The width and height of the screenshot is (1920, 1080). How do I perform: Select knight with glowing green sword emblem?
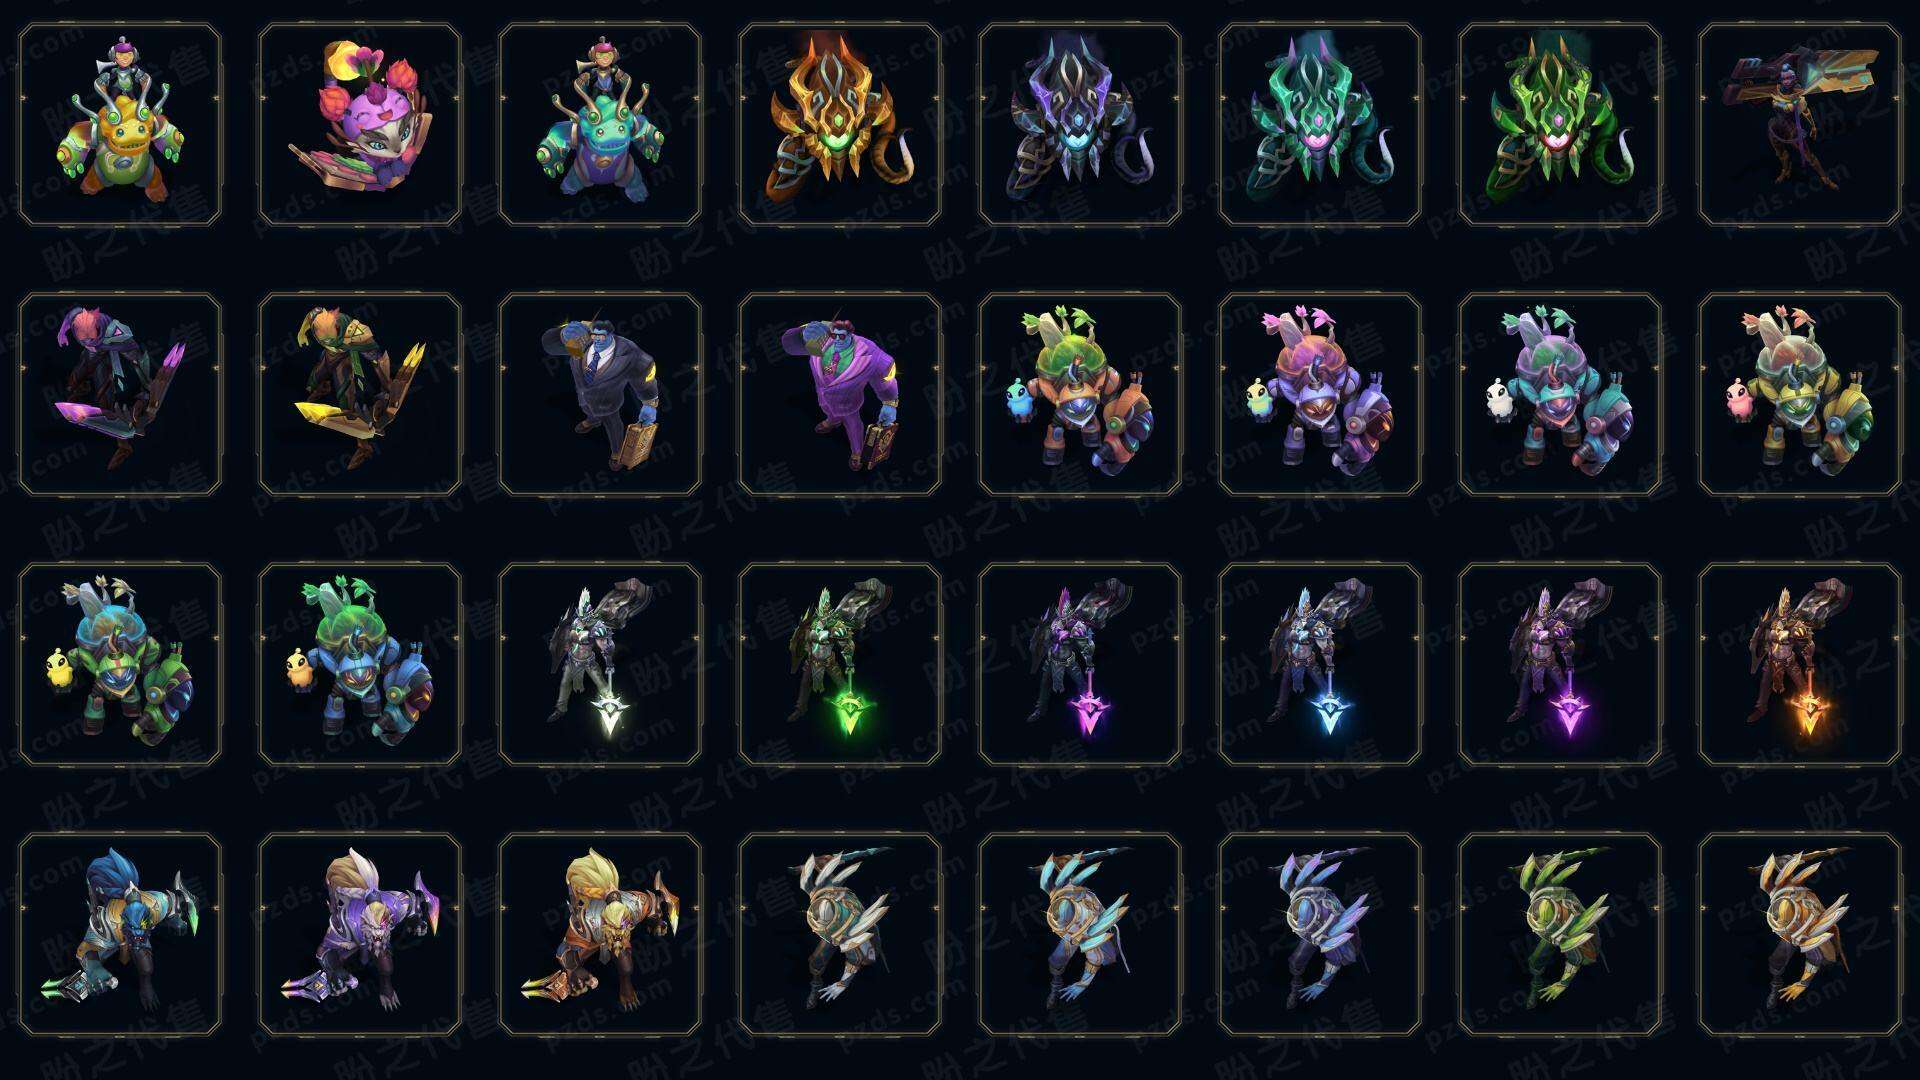[840, 664]
